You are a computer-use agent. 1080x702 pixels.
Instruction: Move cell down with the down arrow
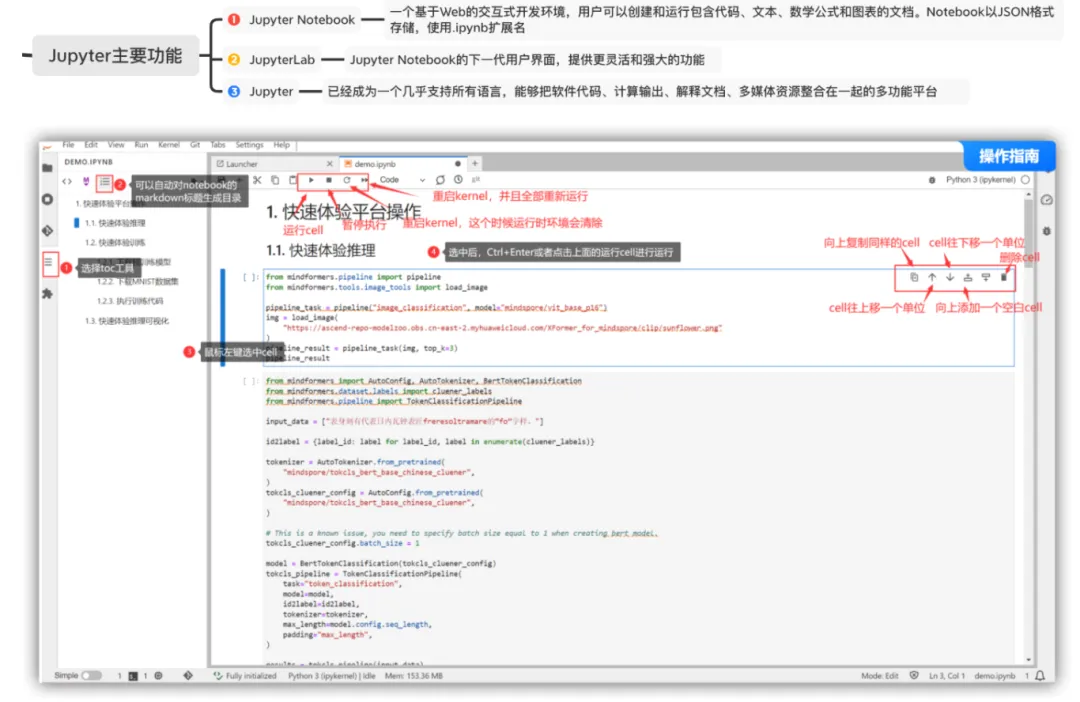coord(950,277)
